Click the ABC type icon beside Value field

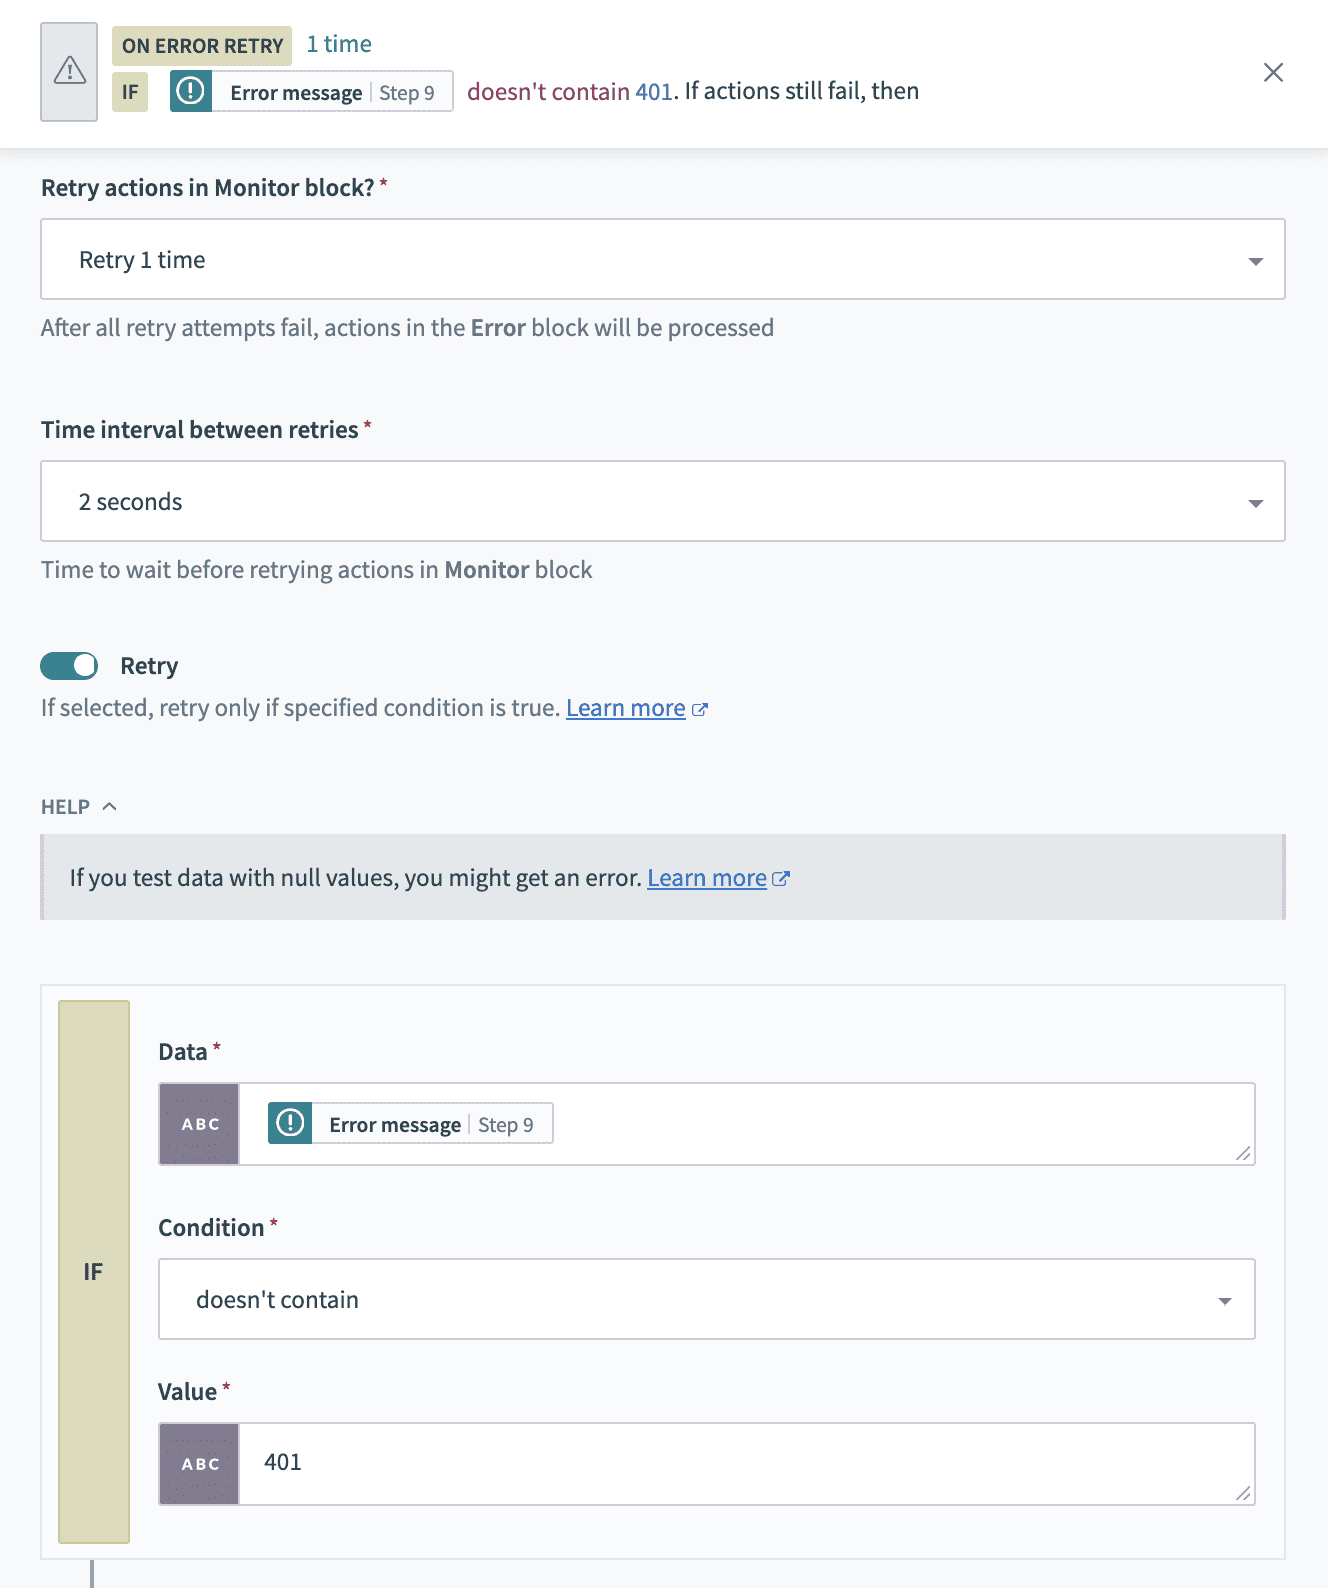tap(199, 1464)
